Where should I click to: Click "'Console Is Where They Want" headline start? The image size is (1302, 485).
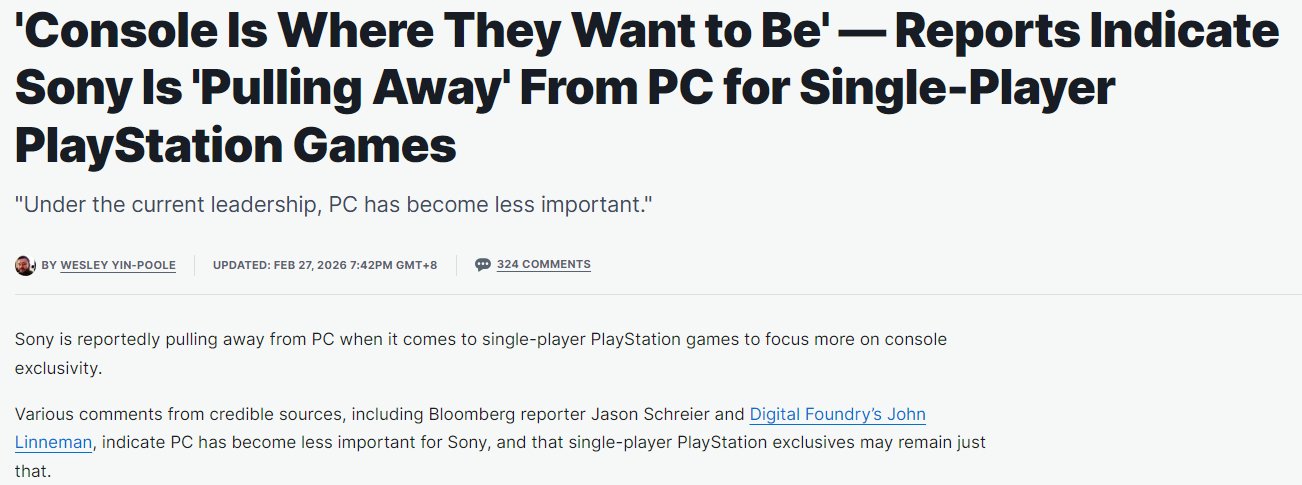[x=300, y=33]
